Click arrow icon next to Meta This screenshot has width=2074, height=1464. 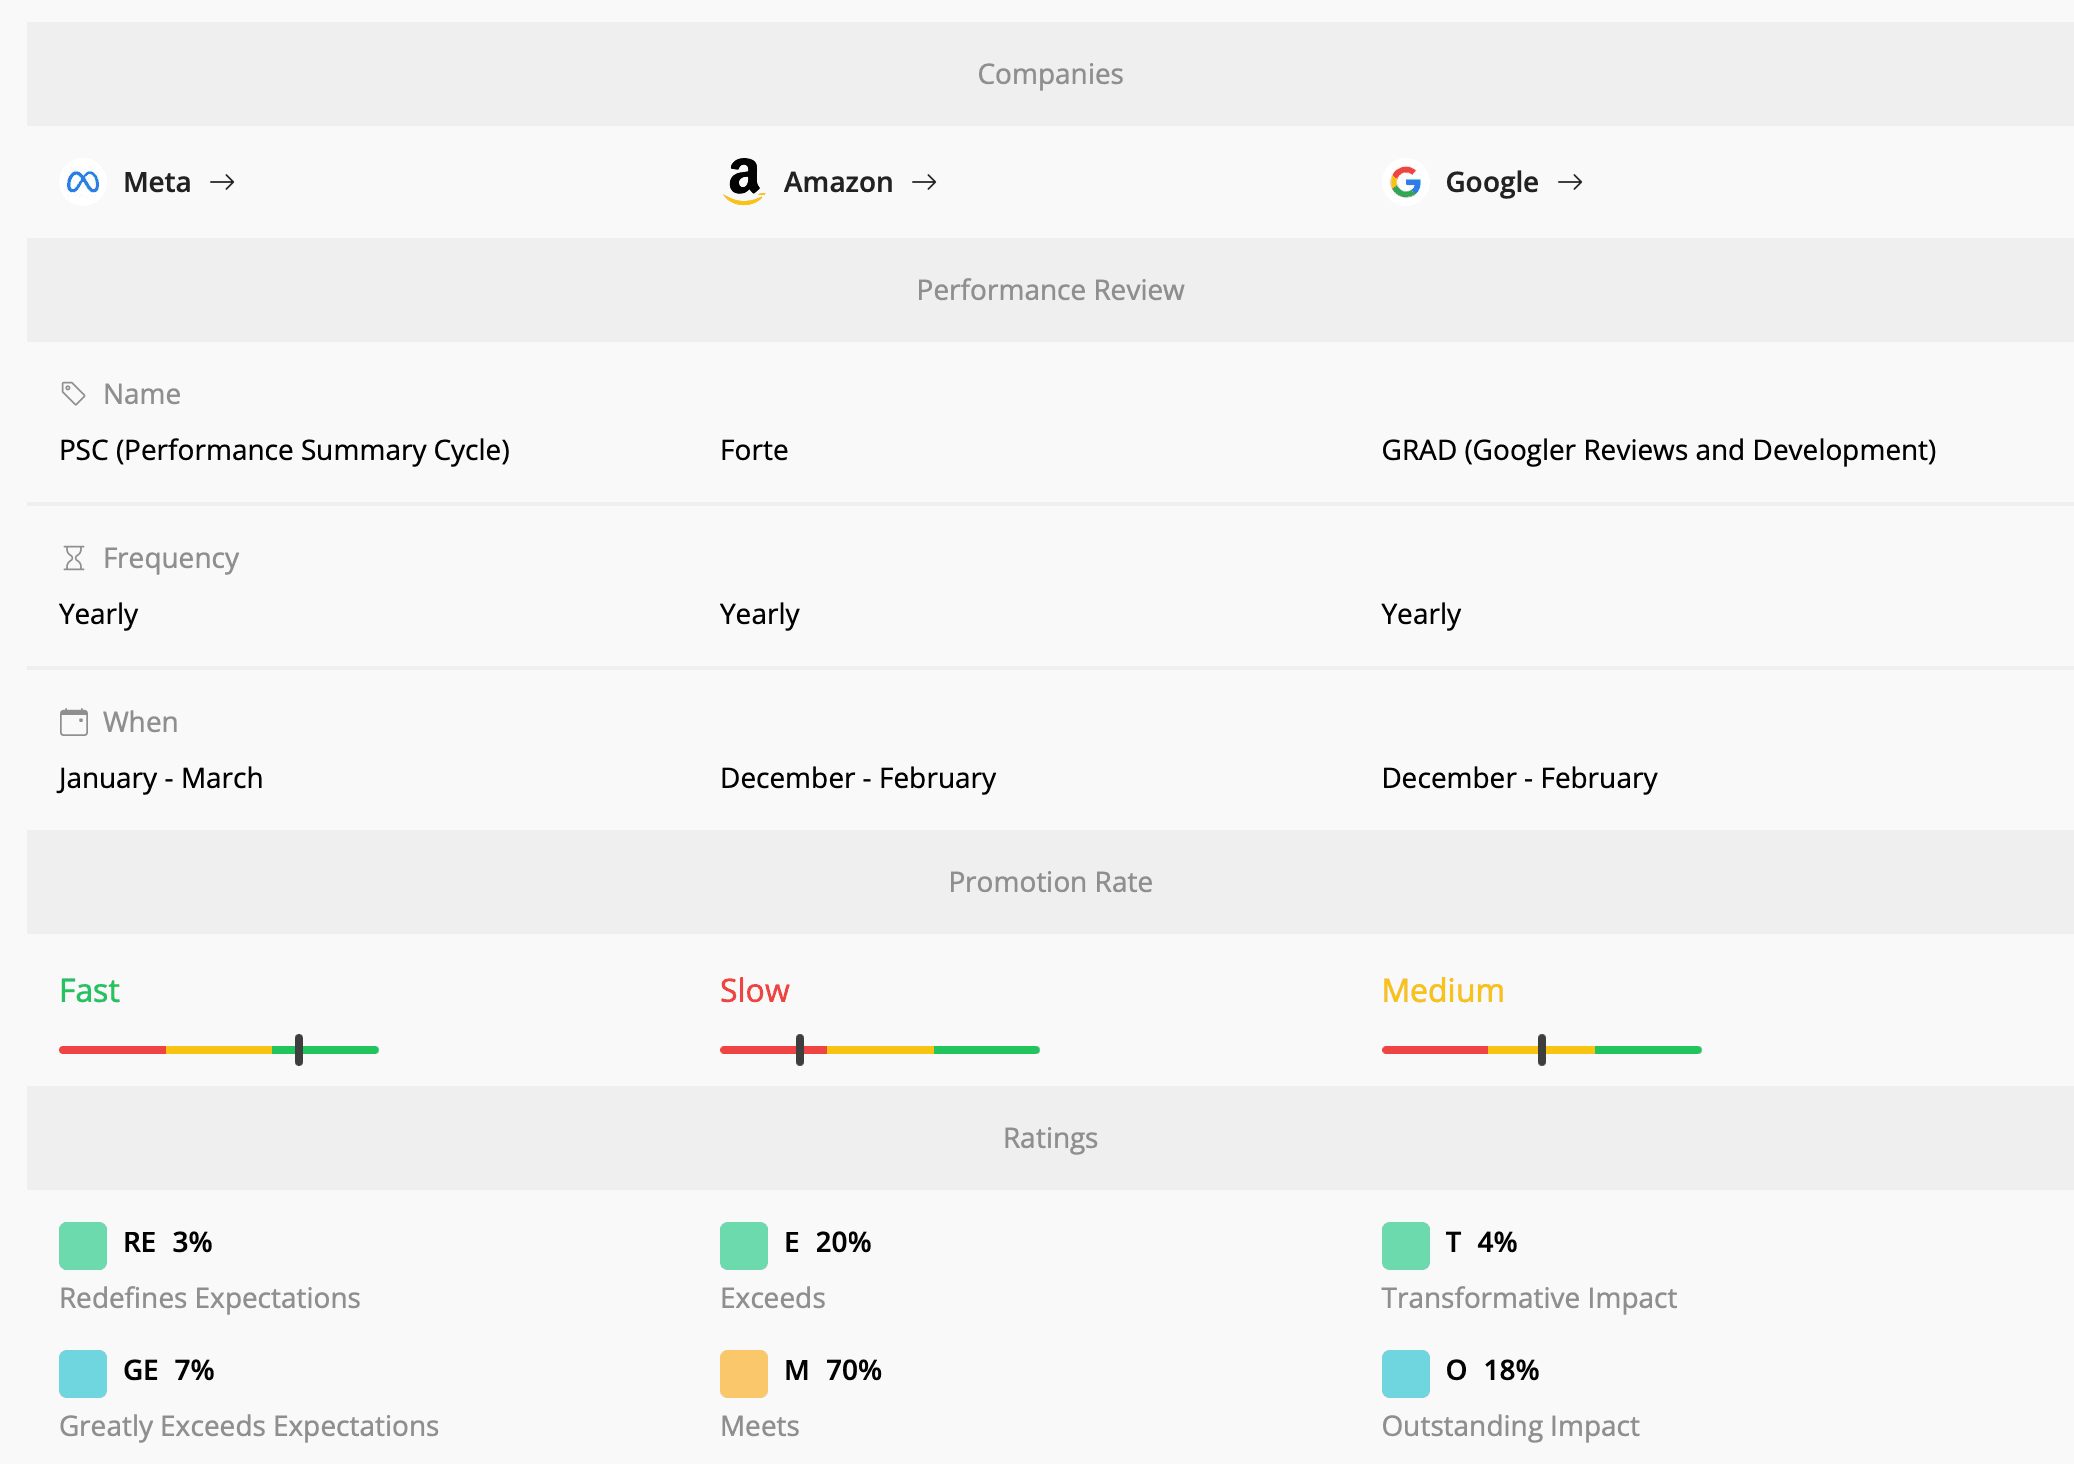pyautogui.click(x=222, y=182)
